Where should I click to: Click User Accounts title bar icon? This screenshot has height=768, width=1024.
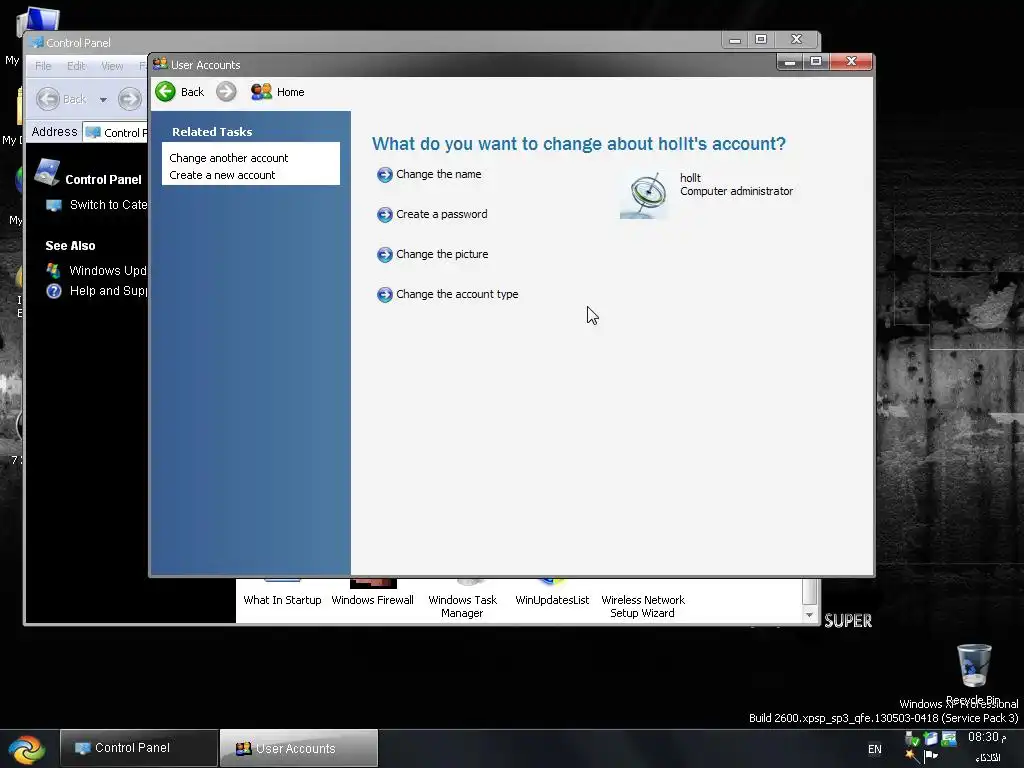pos(160,64)
